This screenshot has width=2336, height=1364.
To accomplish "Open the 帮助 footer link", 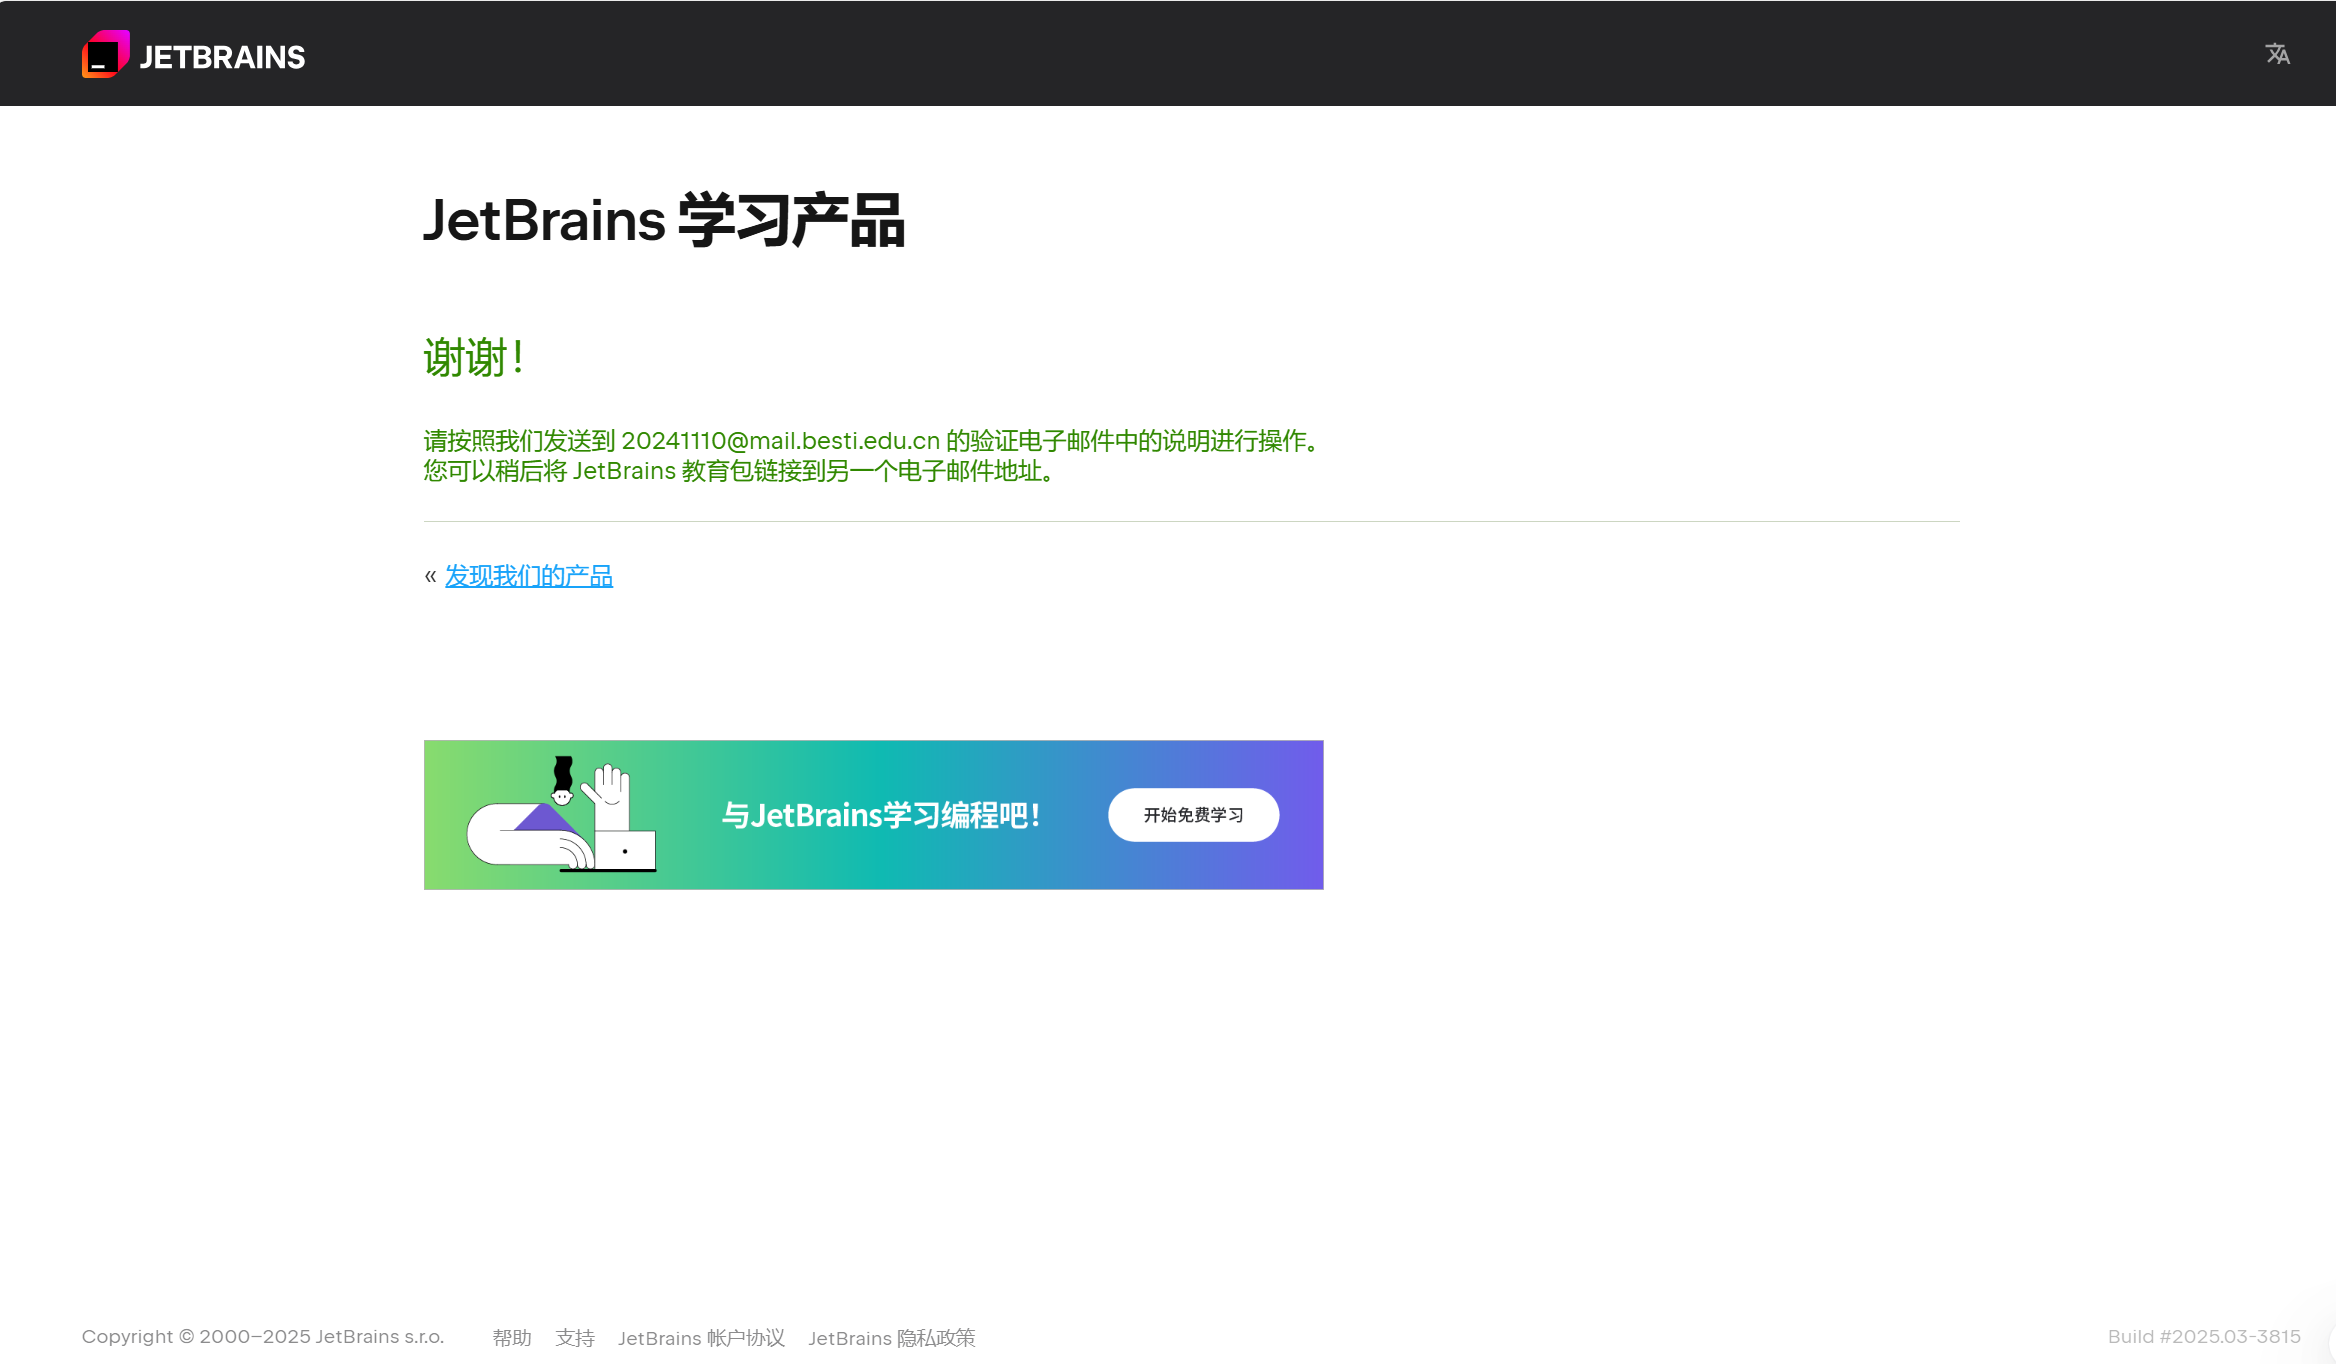I will click(x=511, y=1338).
